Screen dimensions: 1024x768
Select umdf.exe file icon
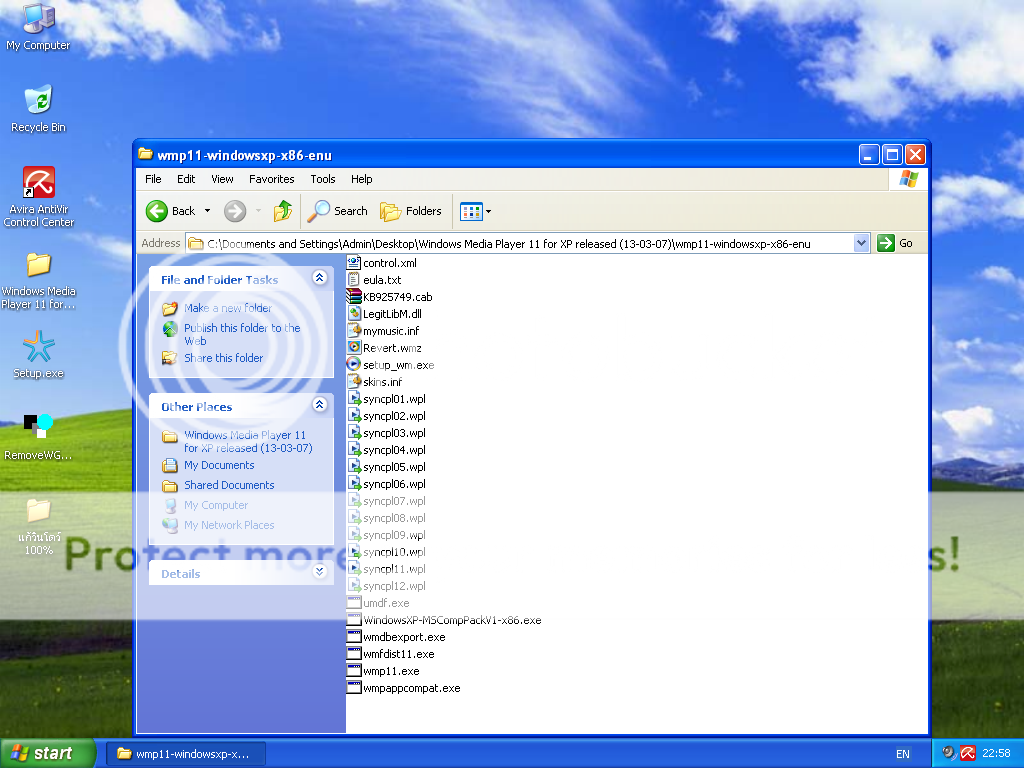click(x=354, y=603)
